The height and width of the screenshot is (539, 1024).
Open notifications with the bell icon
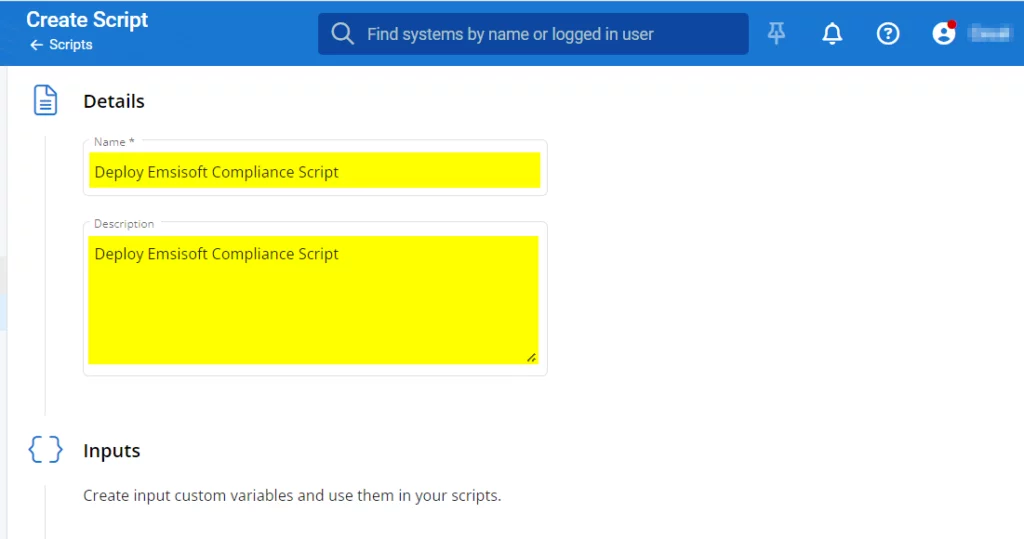coord(832,34)
